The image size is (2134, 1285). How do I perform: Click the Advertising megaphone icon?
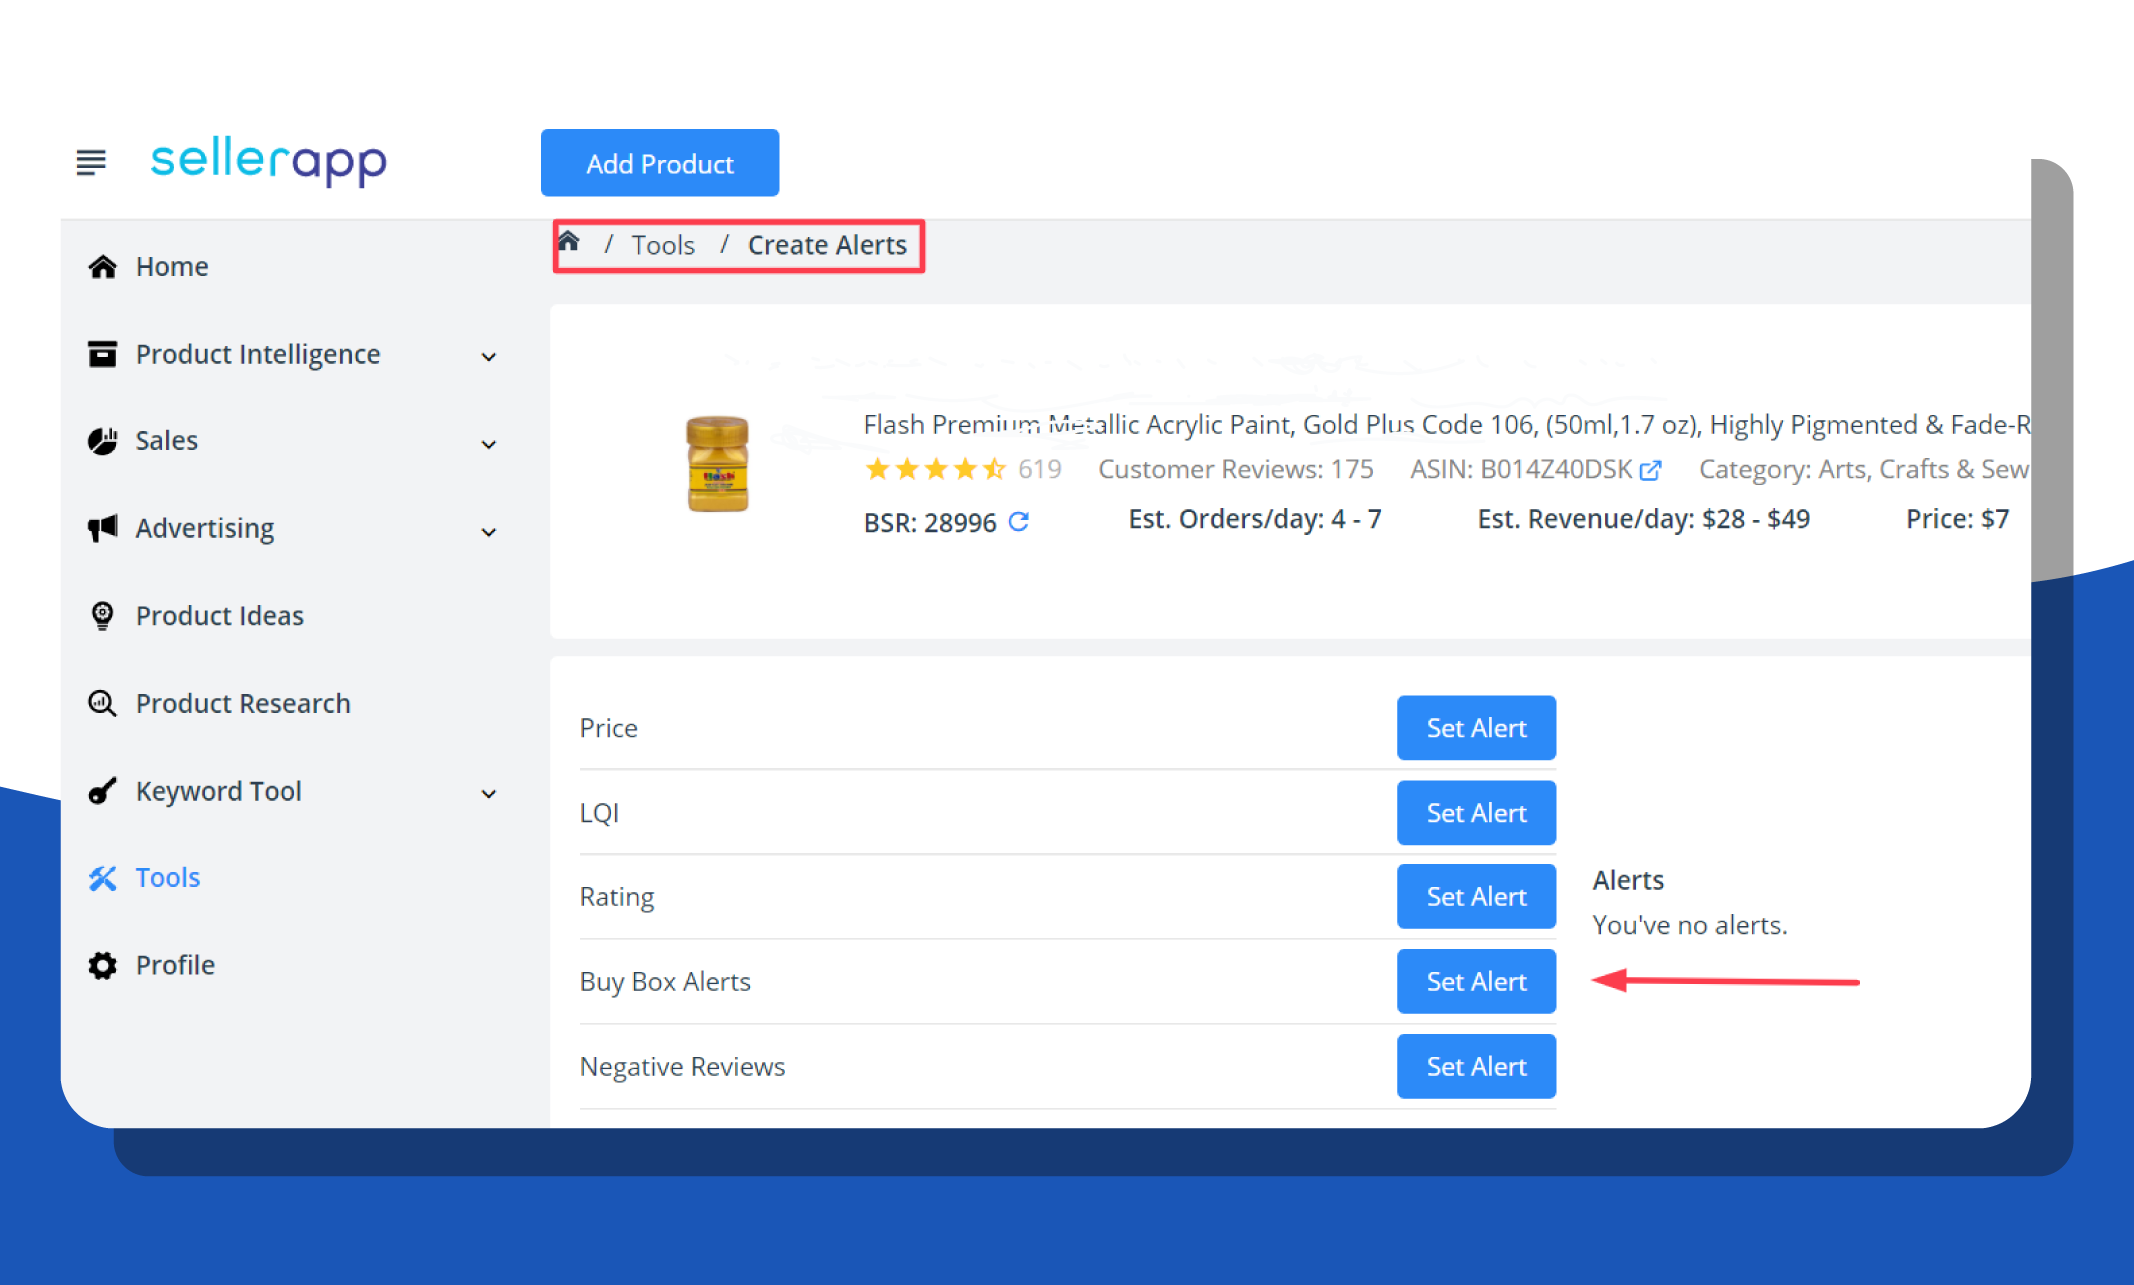coord(102,528)
